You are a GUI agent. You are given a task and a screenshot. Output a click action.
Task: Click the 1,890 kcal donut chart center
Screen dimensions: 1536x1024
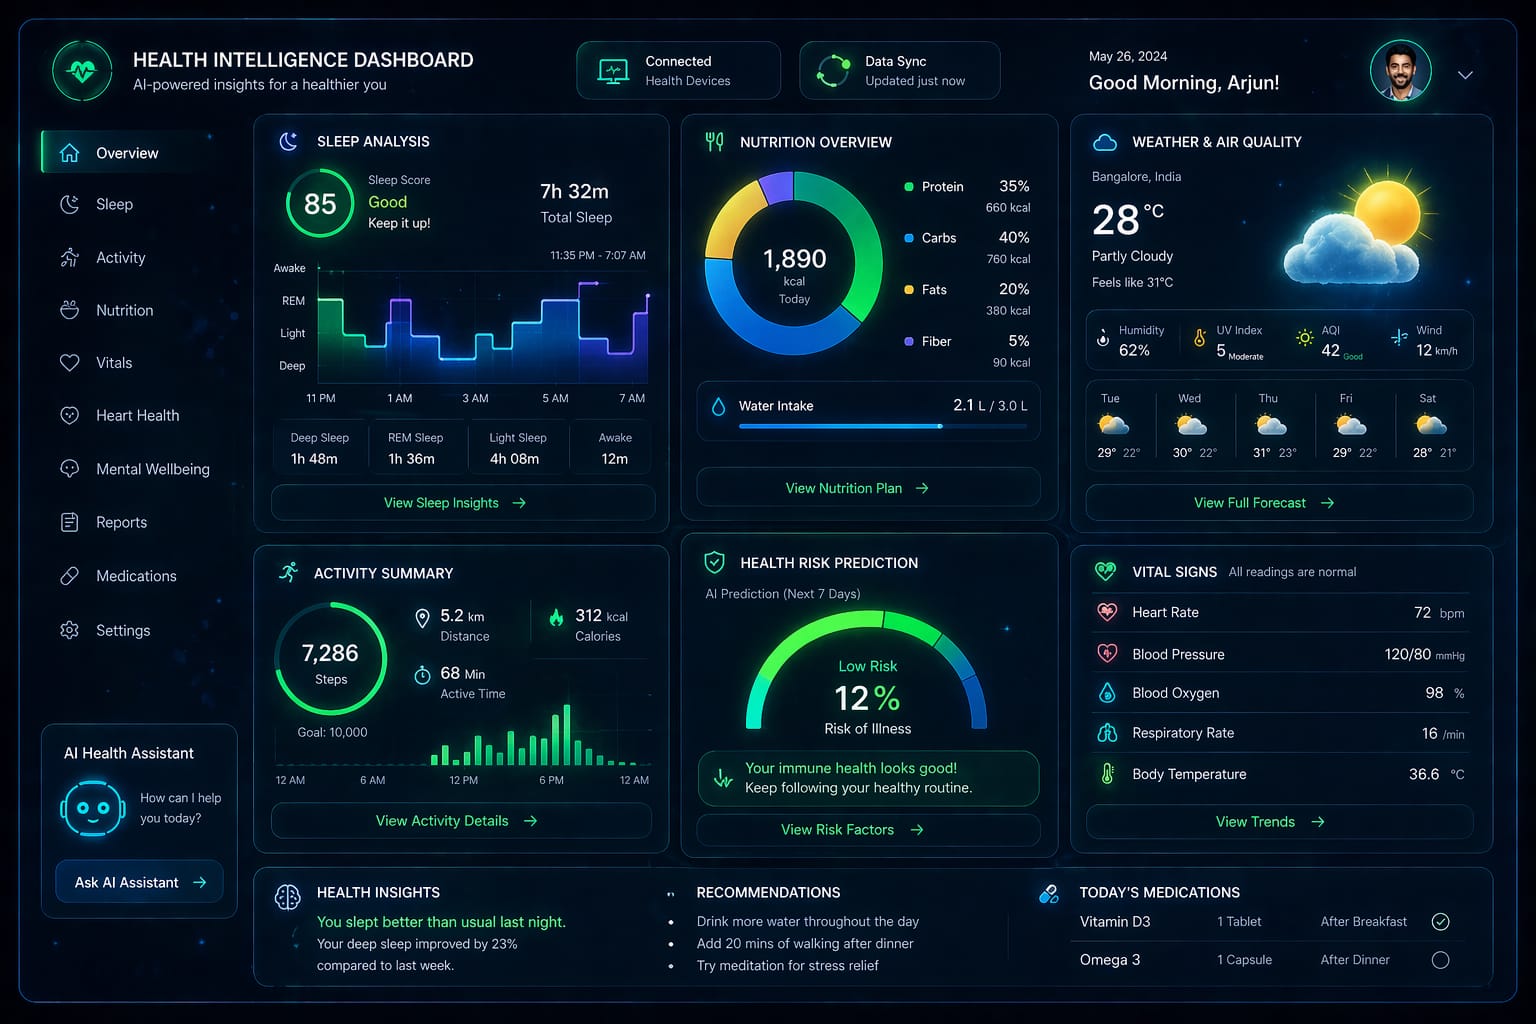[x=794, y=263]
